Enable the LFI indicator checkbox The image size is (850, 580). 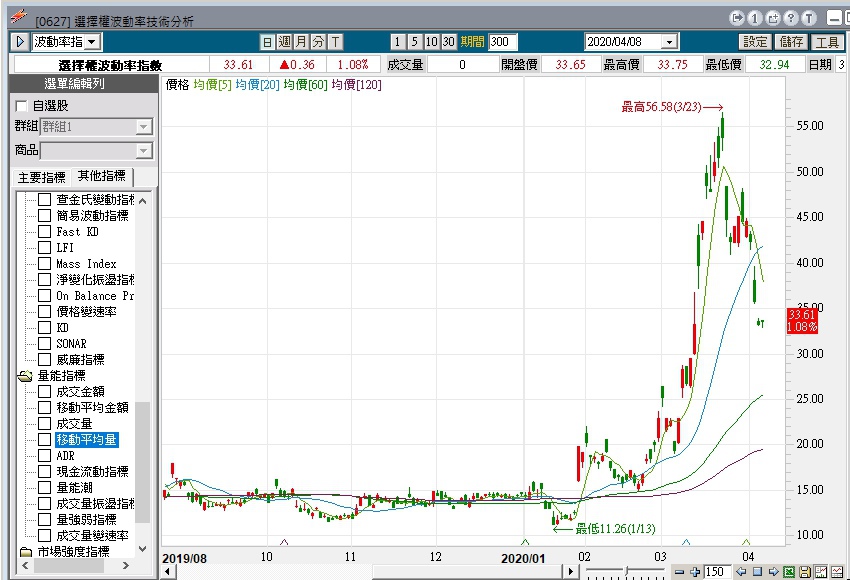tap(44, 248)
